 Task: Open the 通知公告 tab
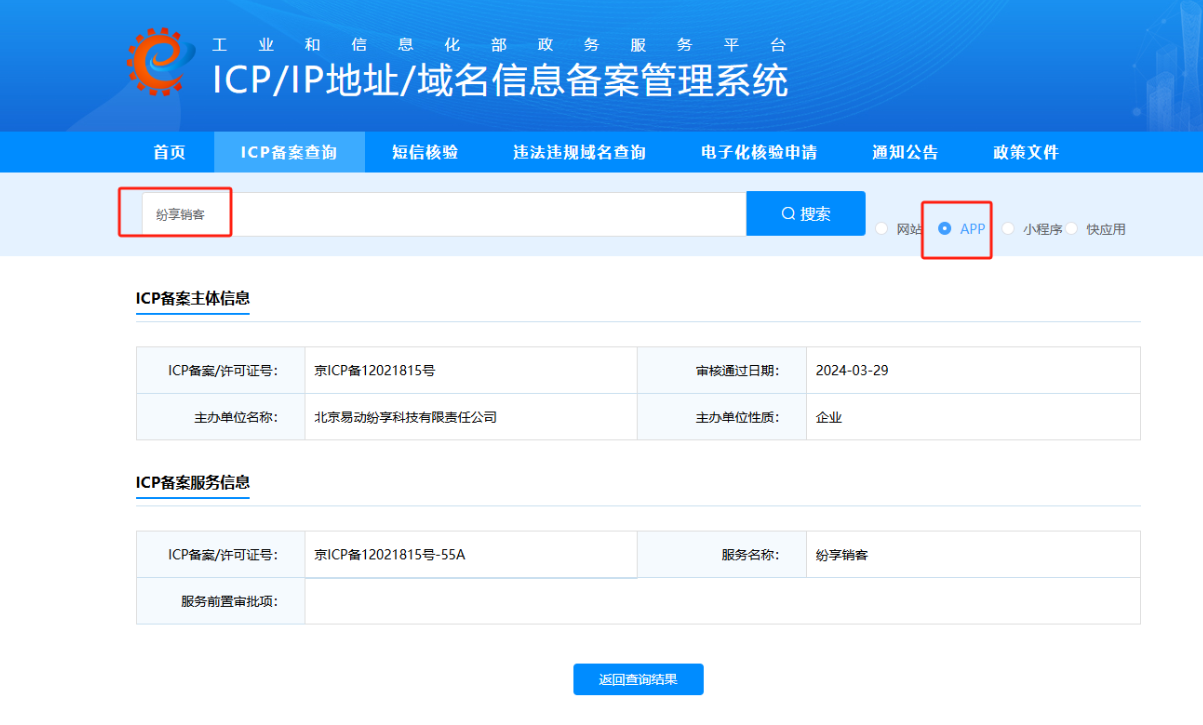905,152
